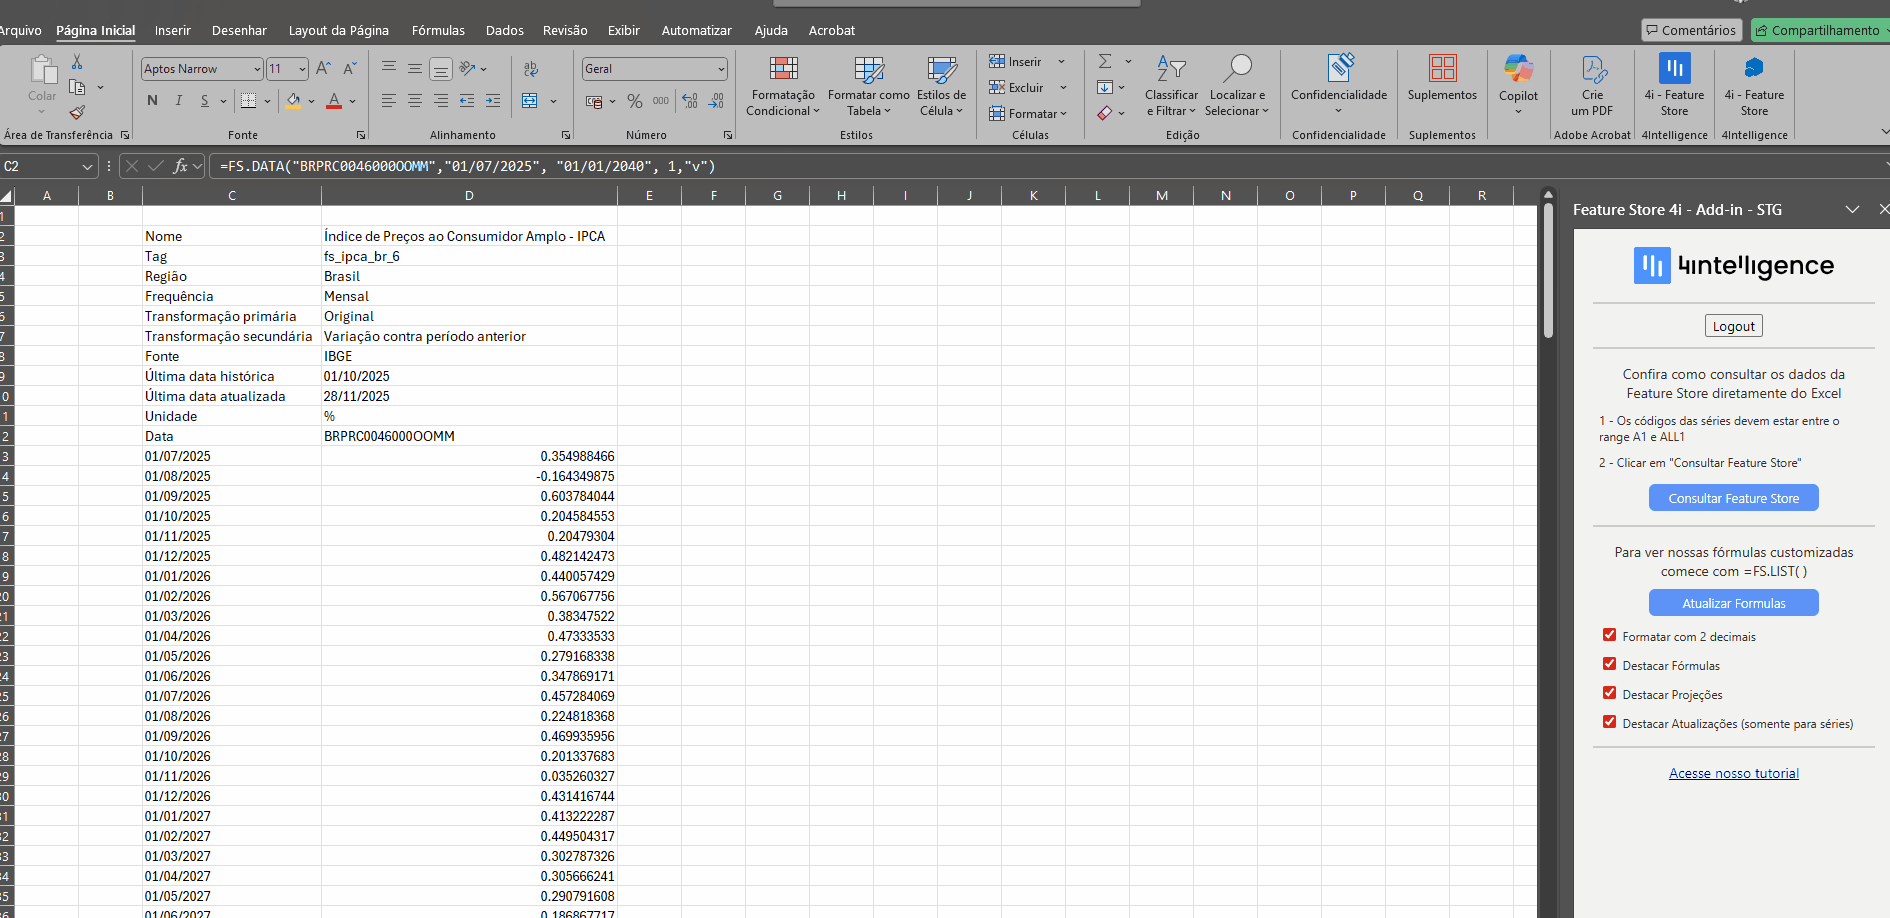Disable the Destacar Projeções checkbox

click(x=1609, y=693)
